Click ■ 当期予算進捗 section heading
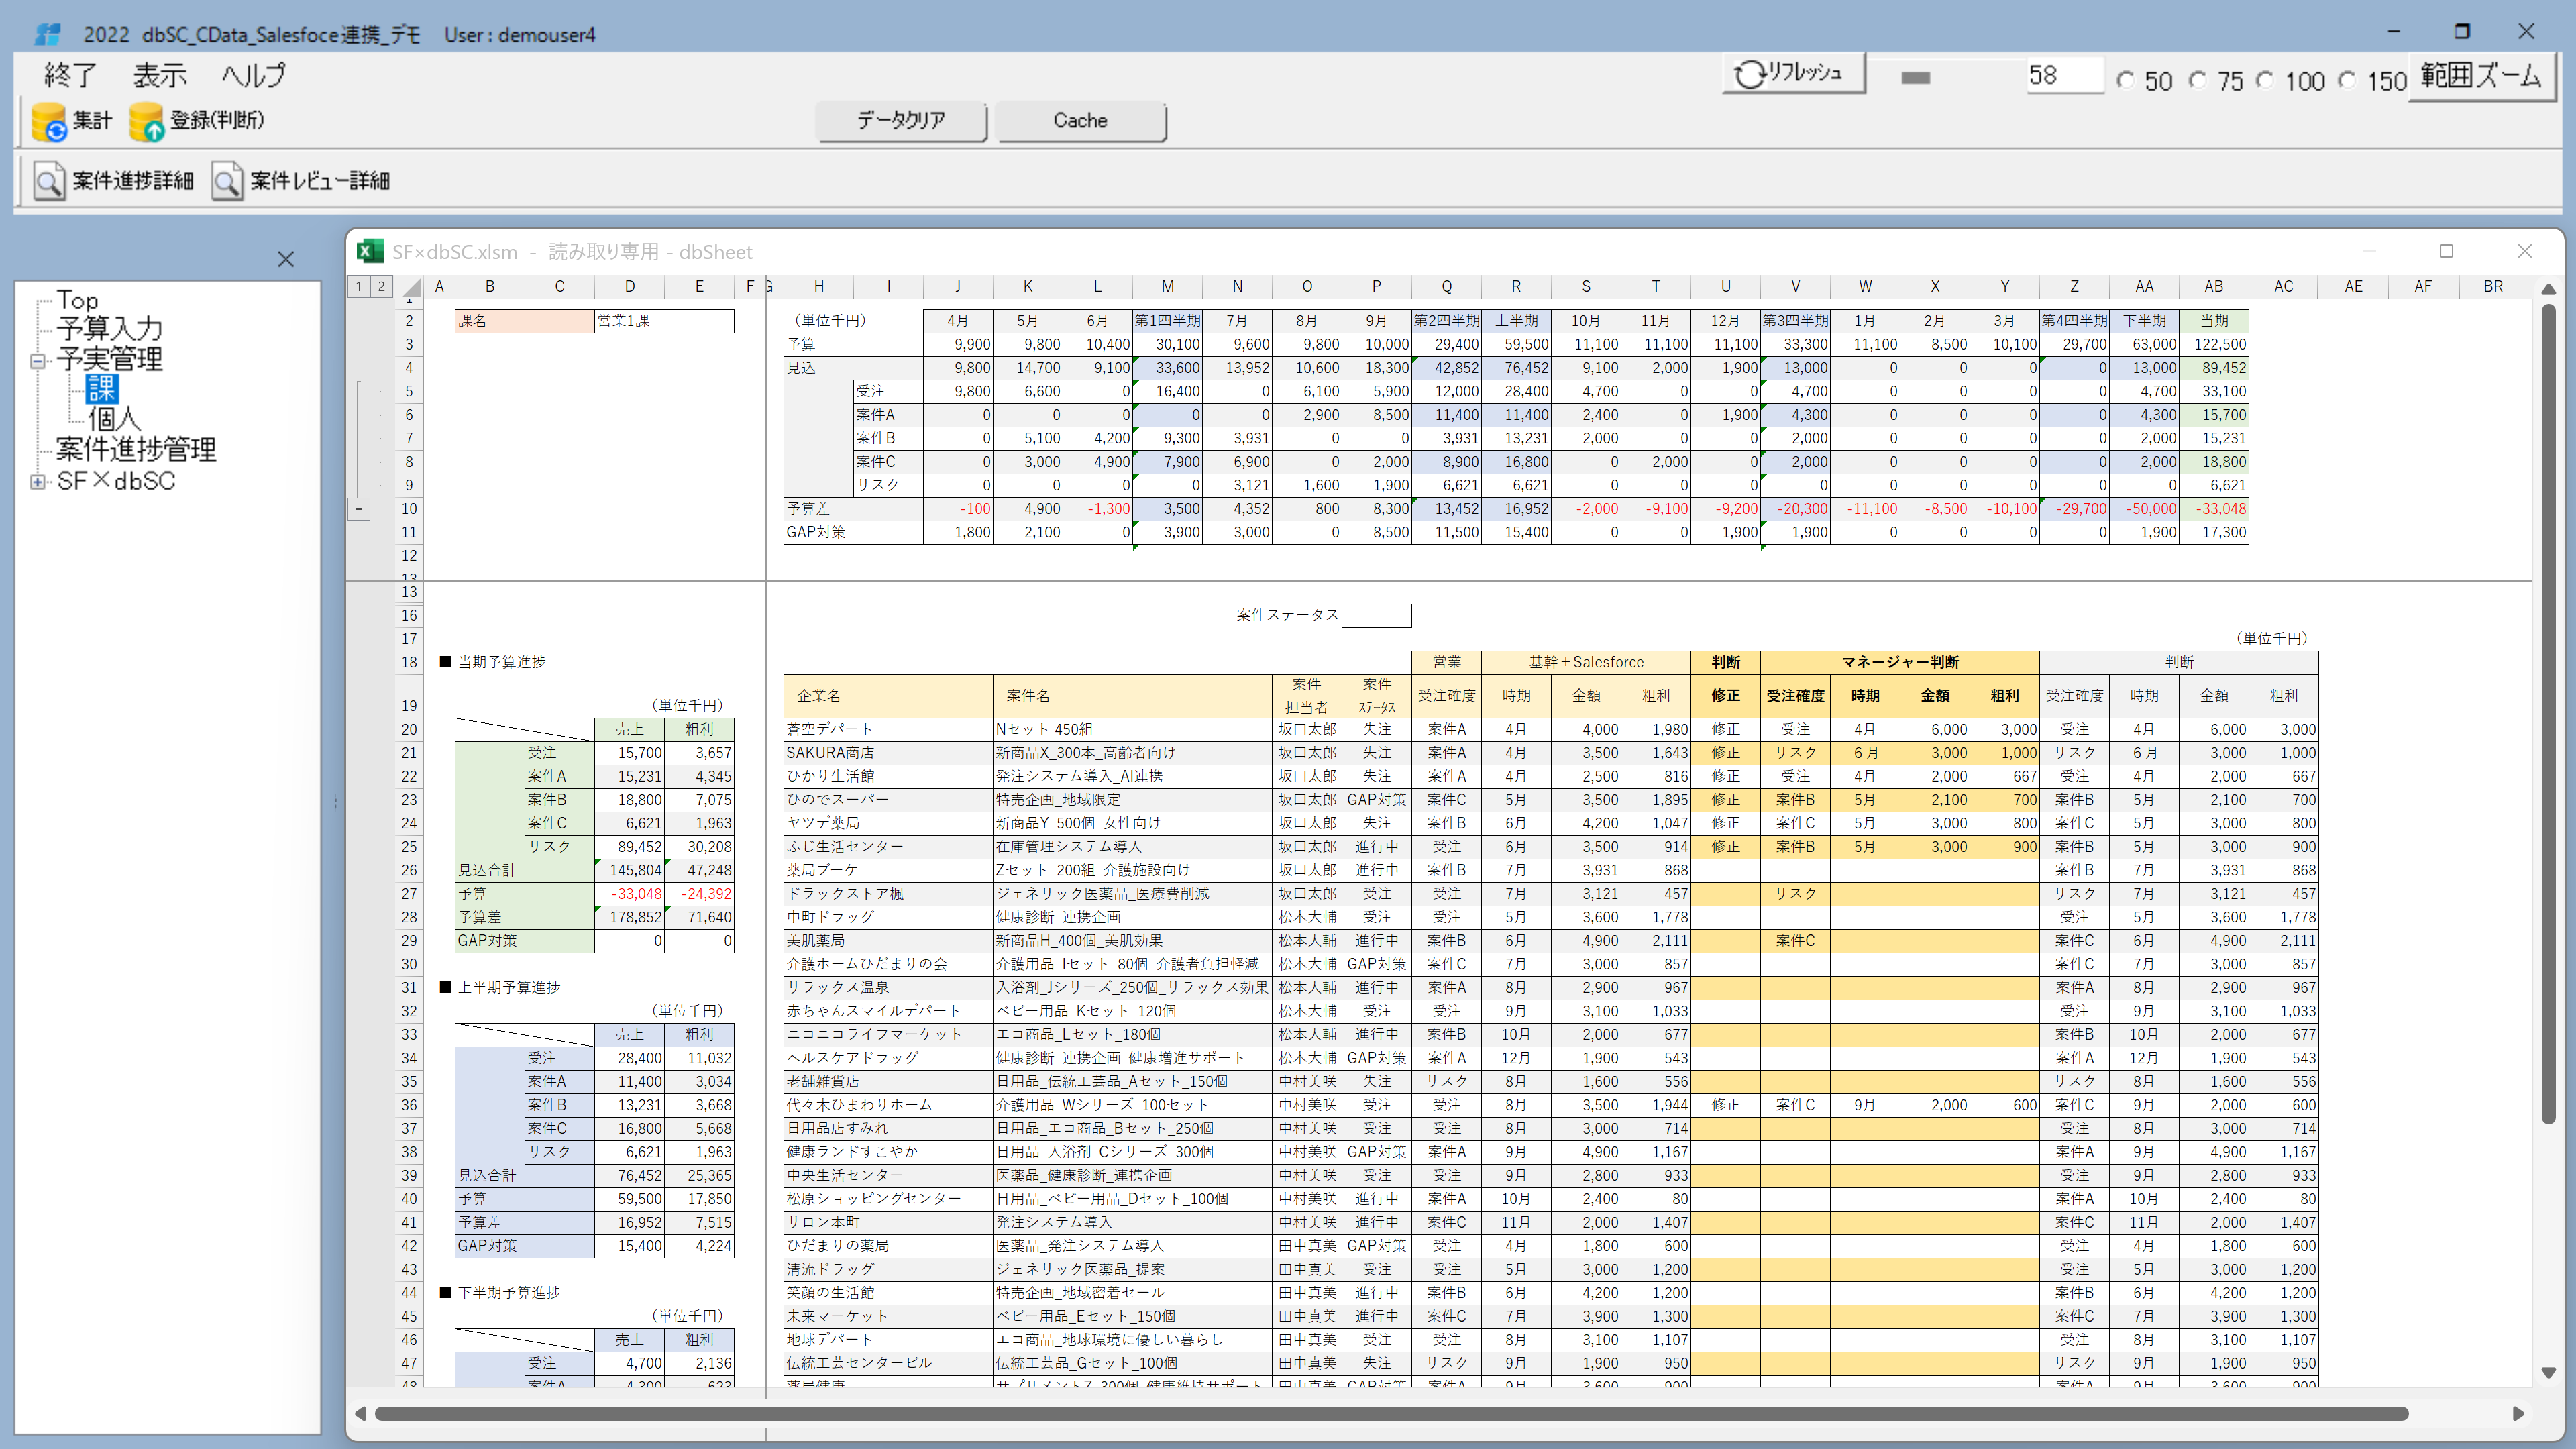 coord(493,662)
